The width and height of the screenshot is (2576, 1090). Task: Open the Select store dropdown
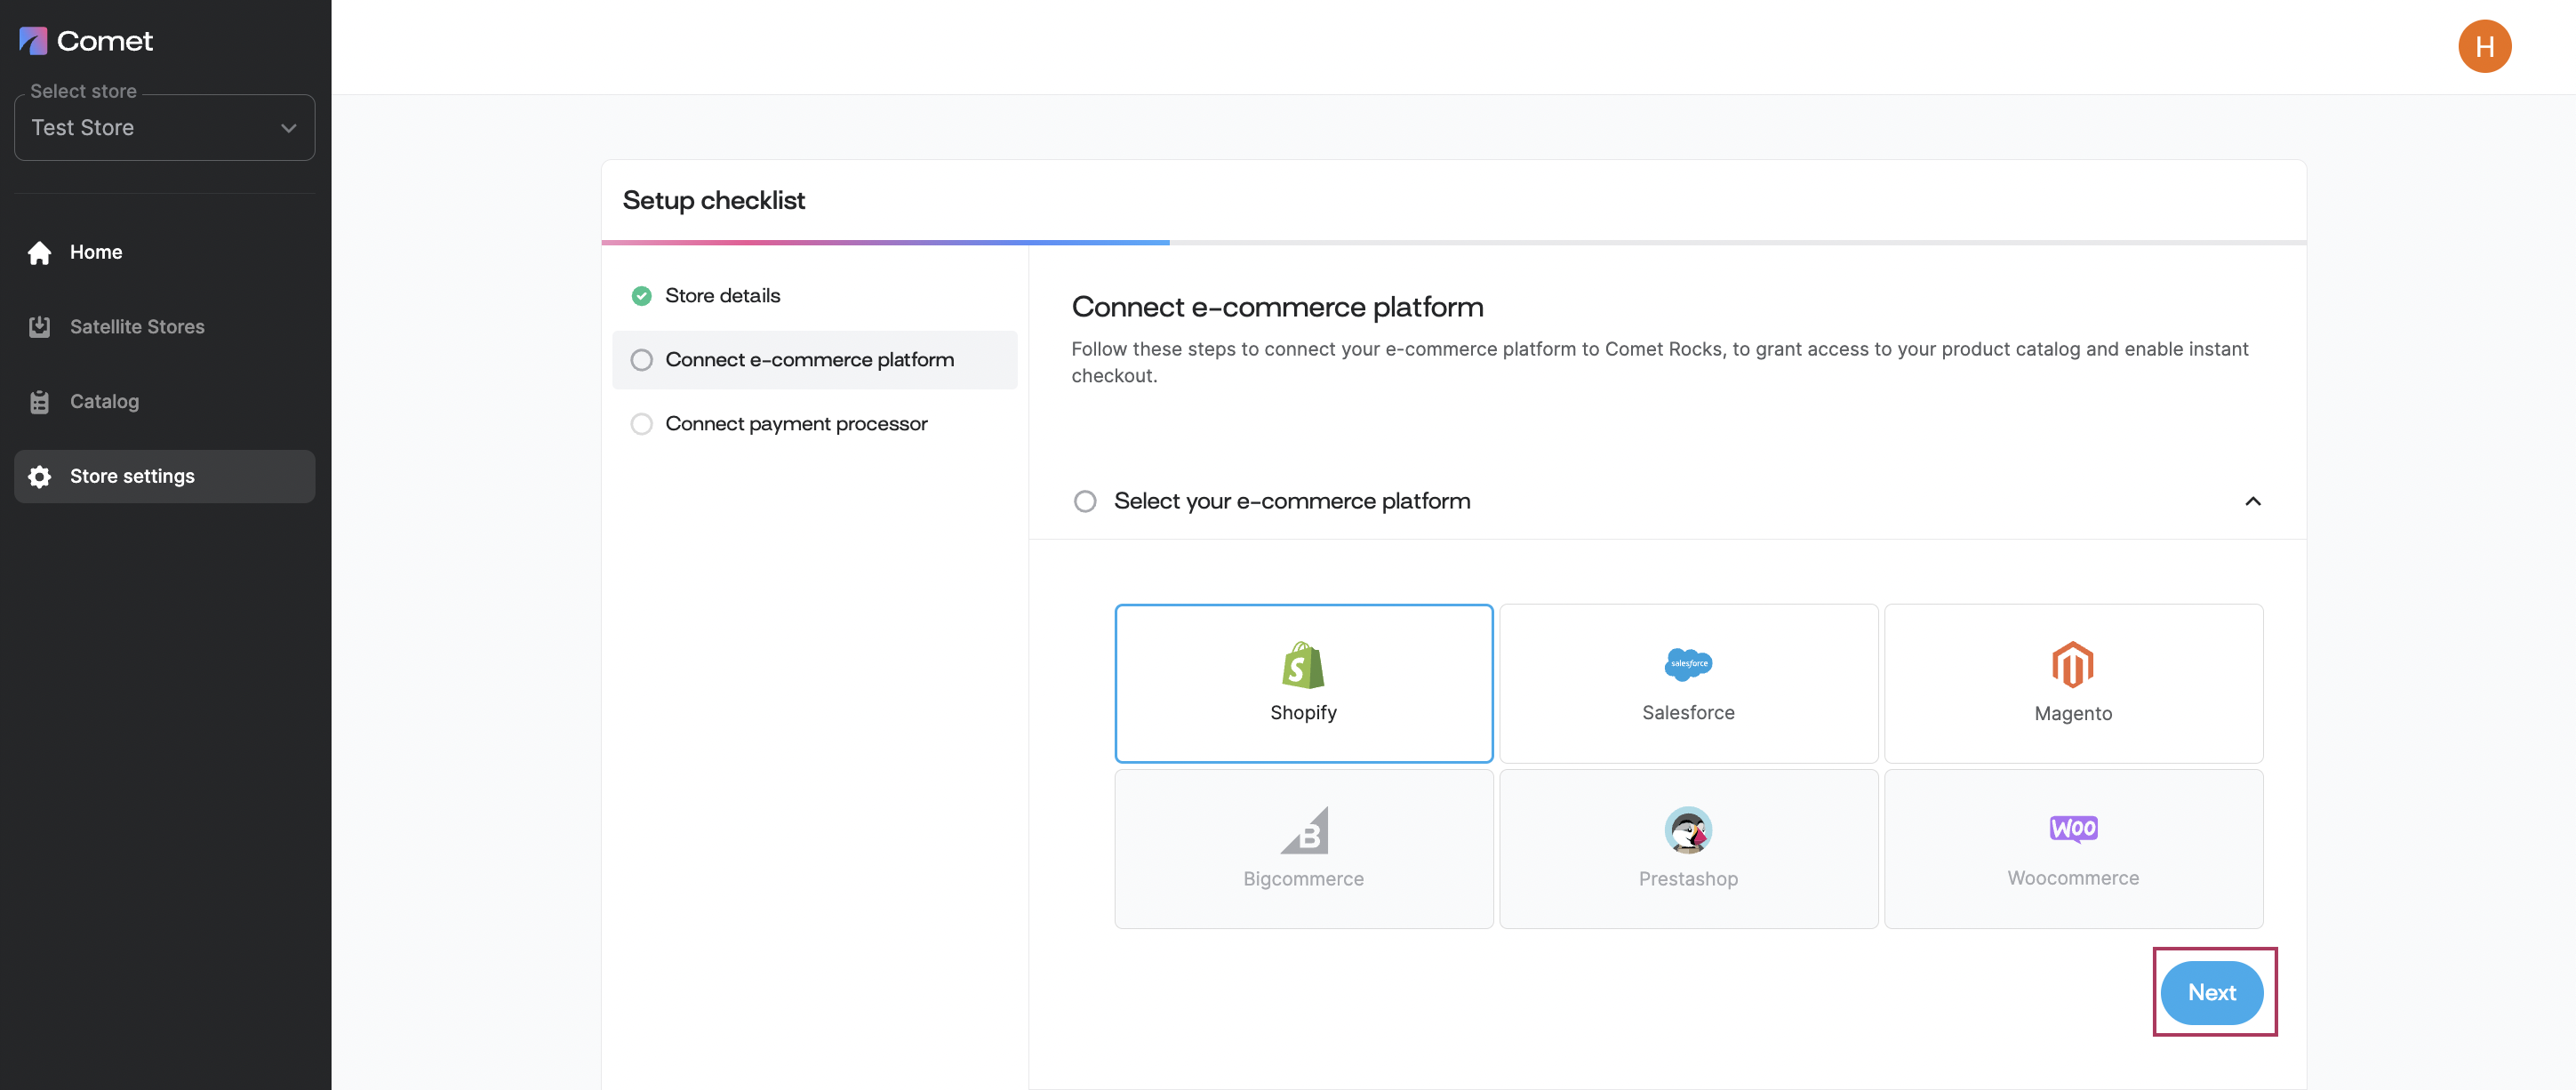[x=165, y=128]
